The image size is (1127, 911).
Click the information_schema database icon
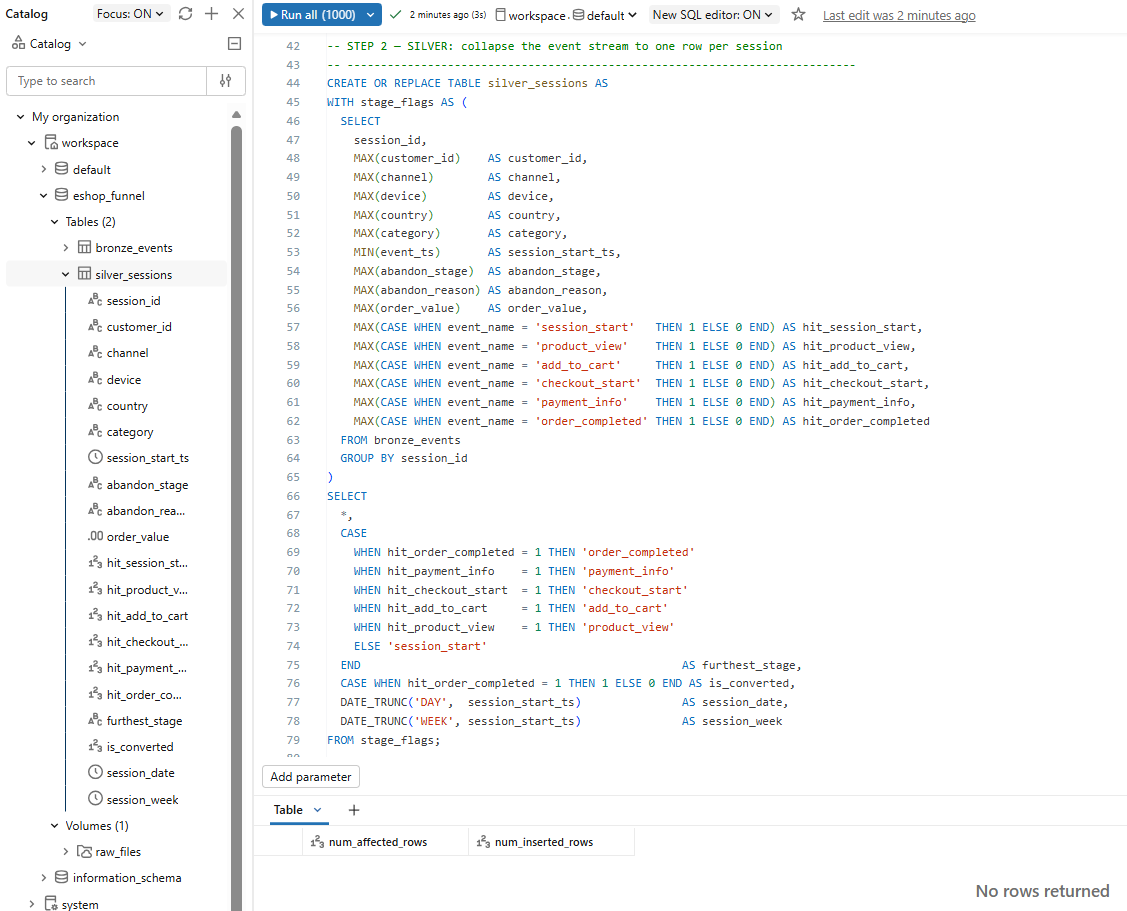(x=62, y=877)
